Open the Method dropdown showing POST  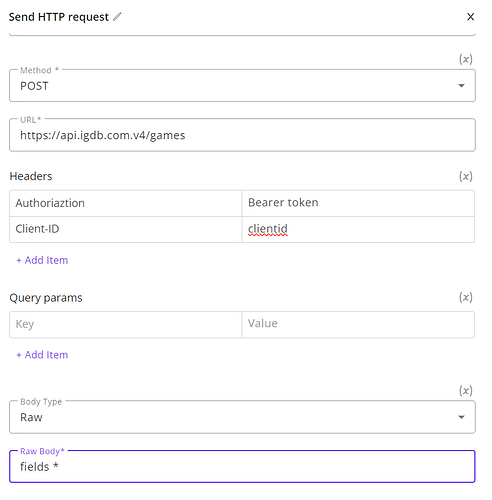(242, 86)
